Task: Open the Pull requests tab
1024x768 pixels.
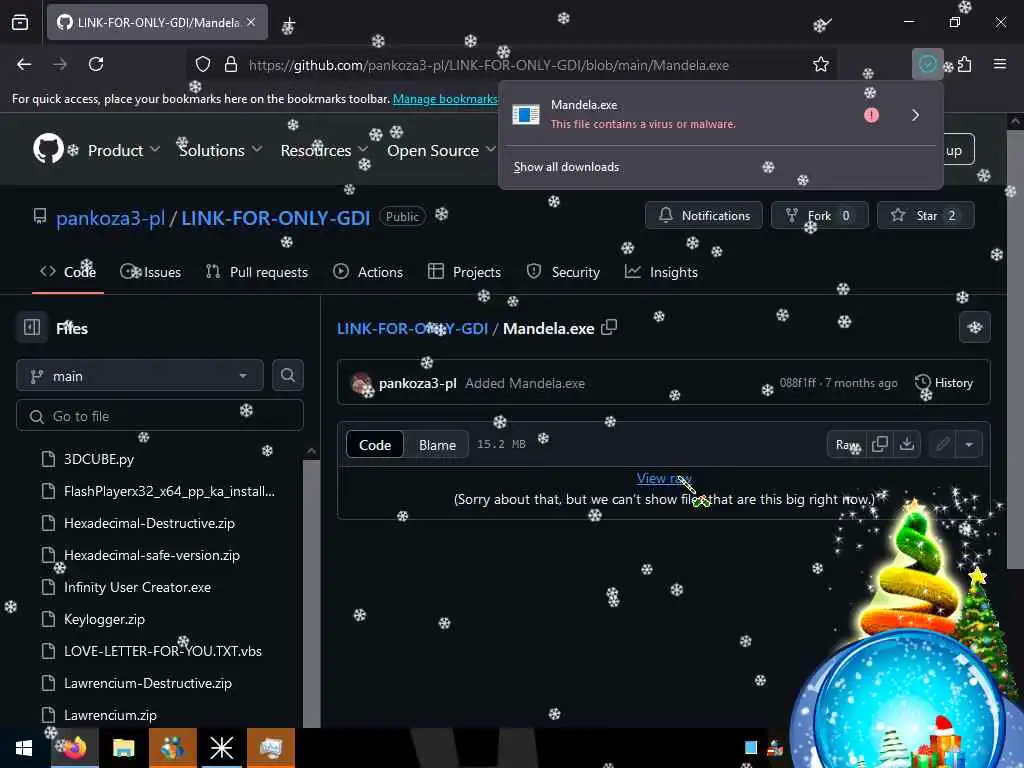Action: click(x=257, y=272)
